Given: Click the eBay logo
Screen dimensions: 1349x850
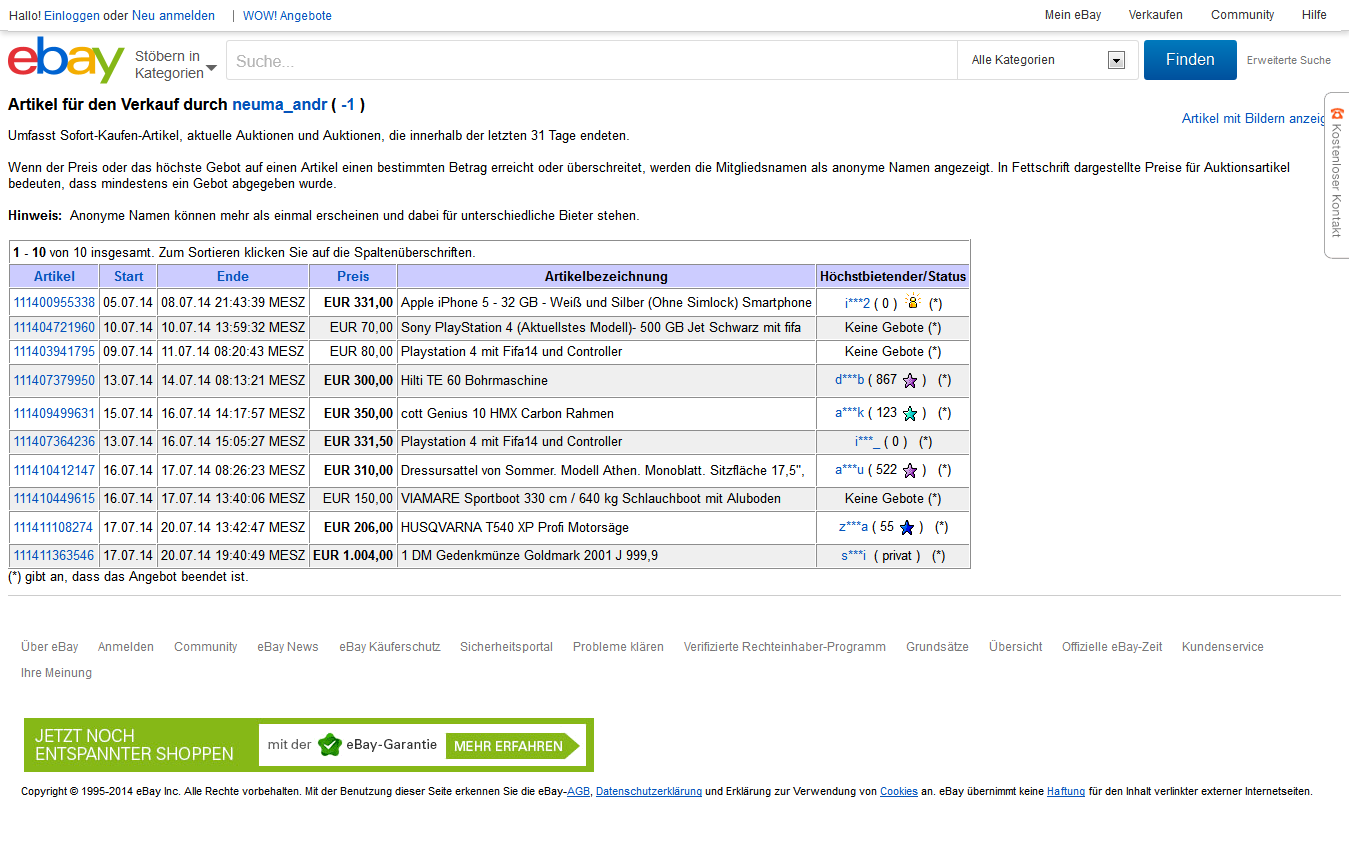Looking at the screenshot, I should tap(66, 61).
